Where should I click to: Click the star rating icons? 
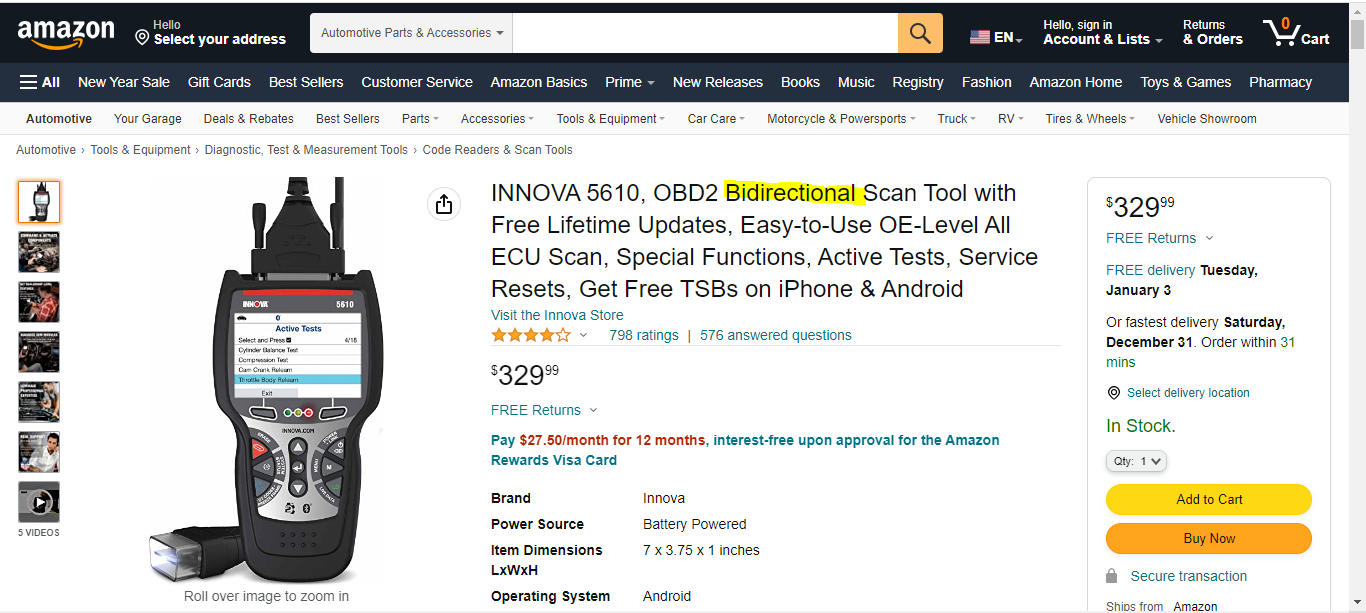(531, 335)
